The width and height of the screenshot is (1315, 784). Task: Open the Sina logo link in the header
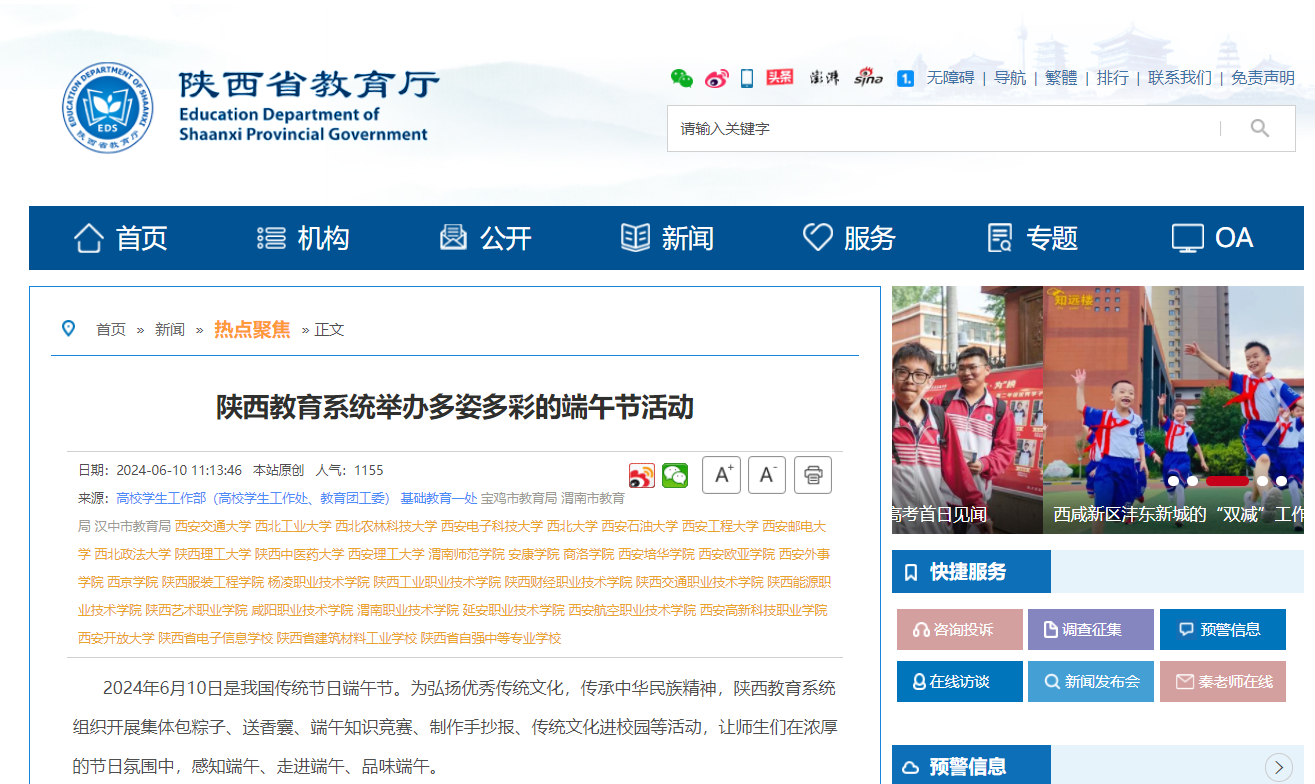click(868, 78)
